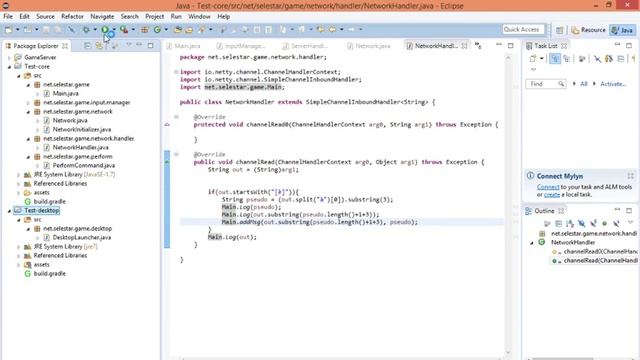
Task: Click the Run Last Tool red toolbox icon
Action: pyautogui.click(x=124, y=29)
